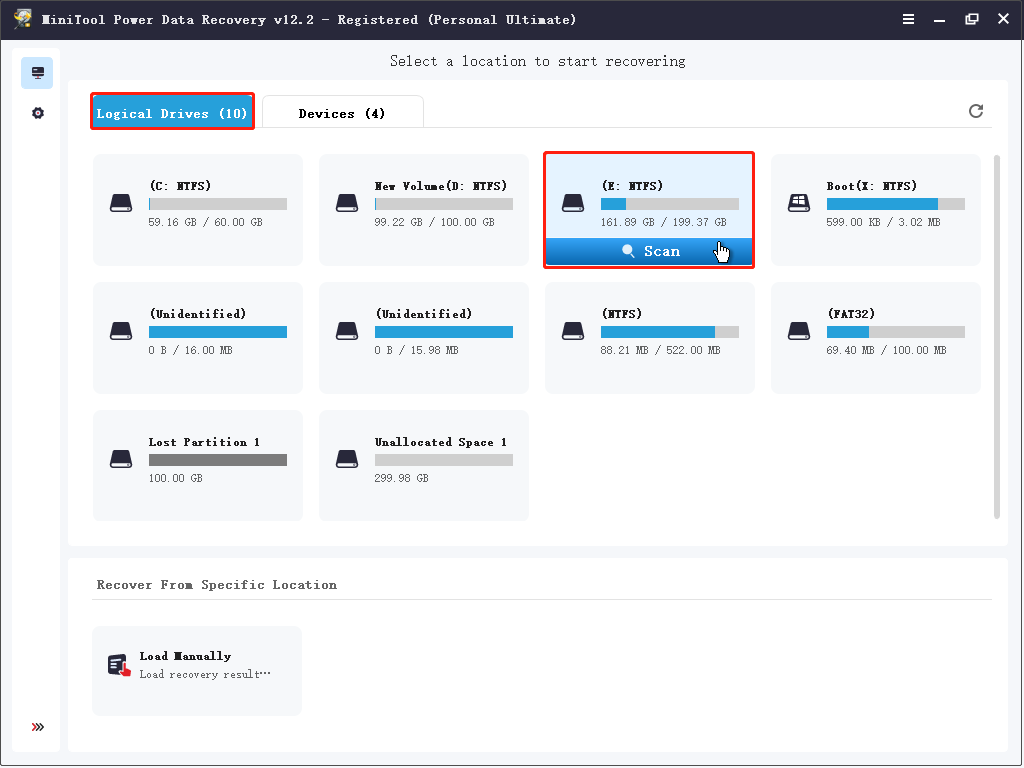The image size is (1024, 768).
Task: Switch to the Devices (4) tab
Action: tap(342, 113)
